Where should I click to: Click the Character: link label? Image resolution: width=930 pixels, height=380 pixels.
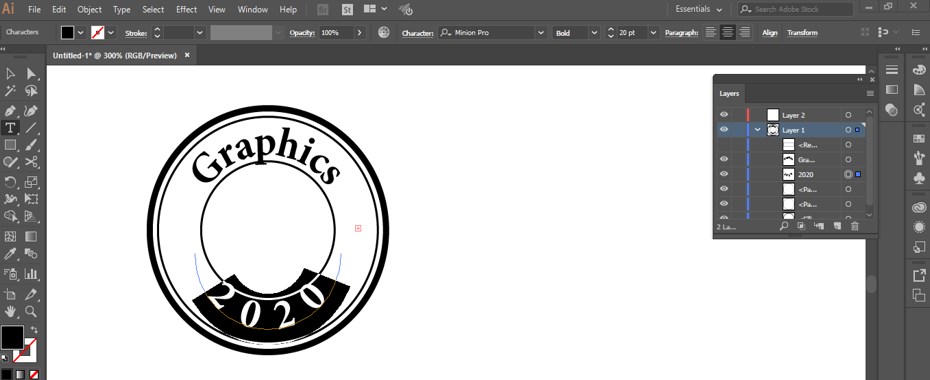418,33
